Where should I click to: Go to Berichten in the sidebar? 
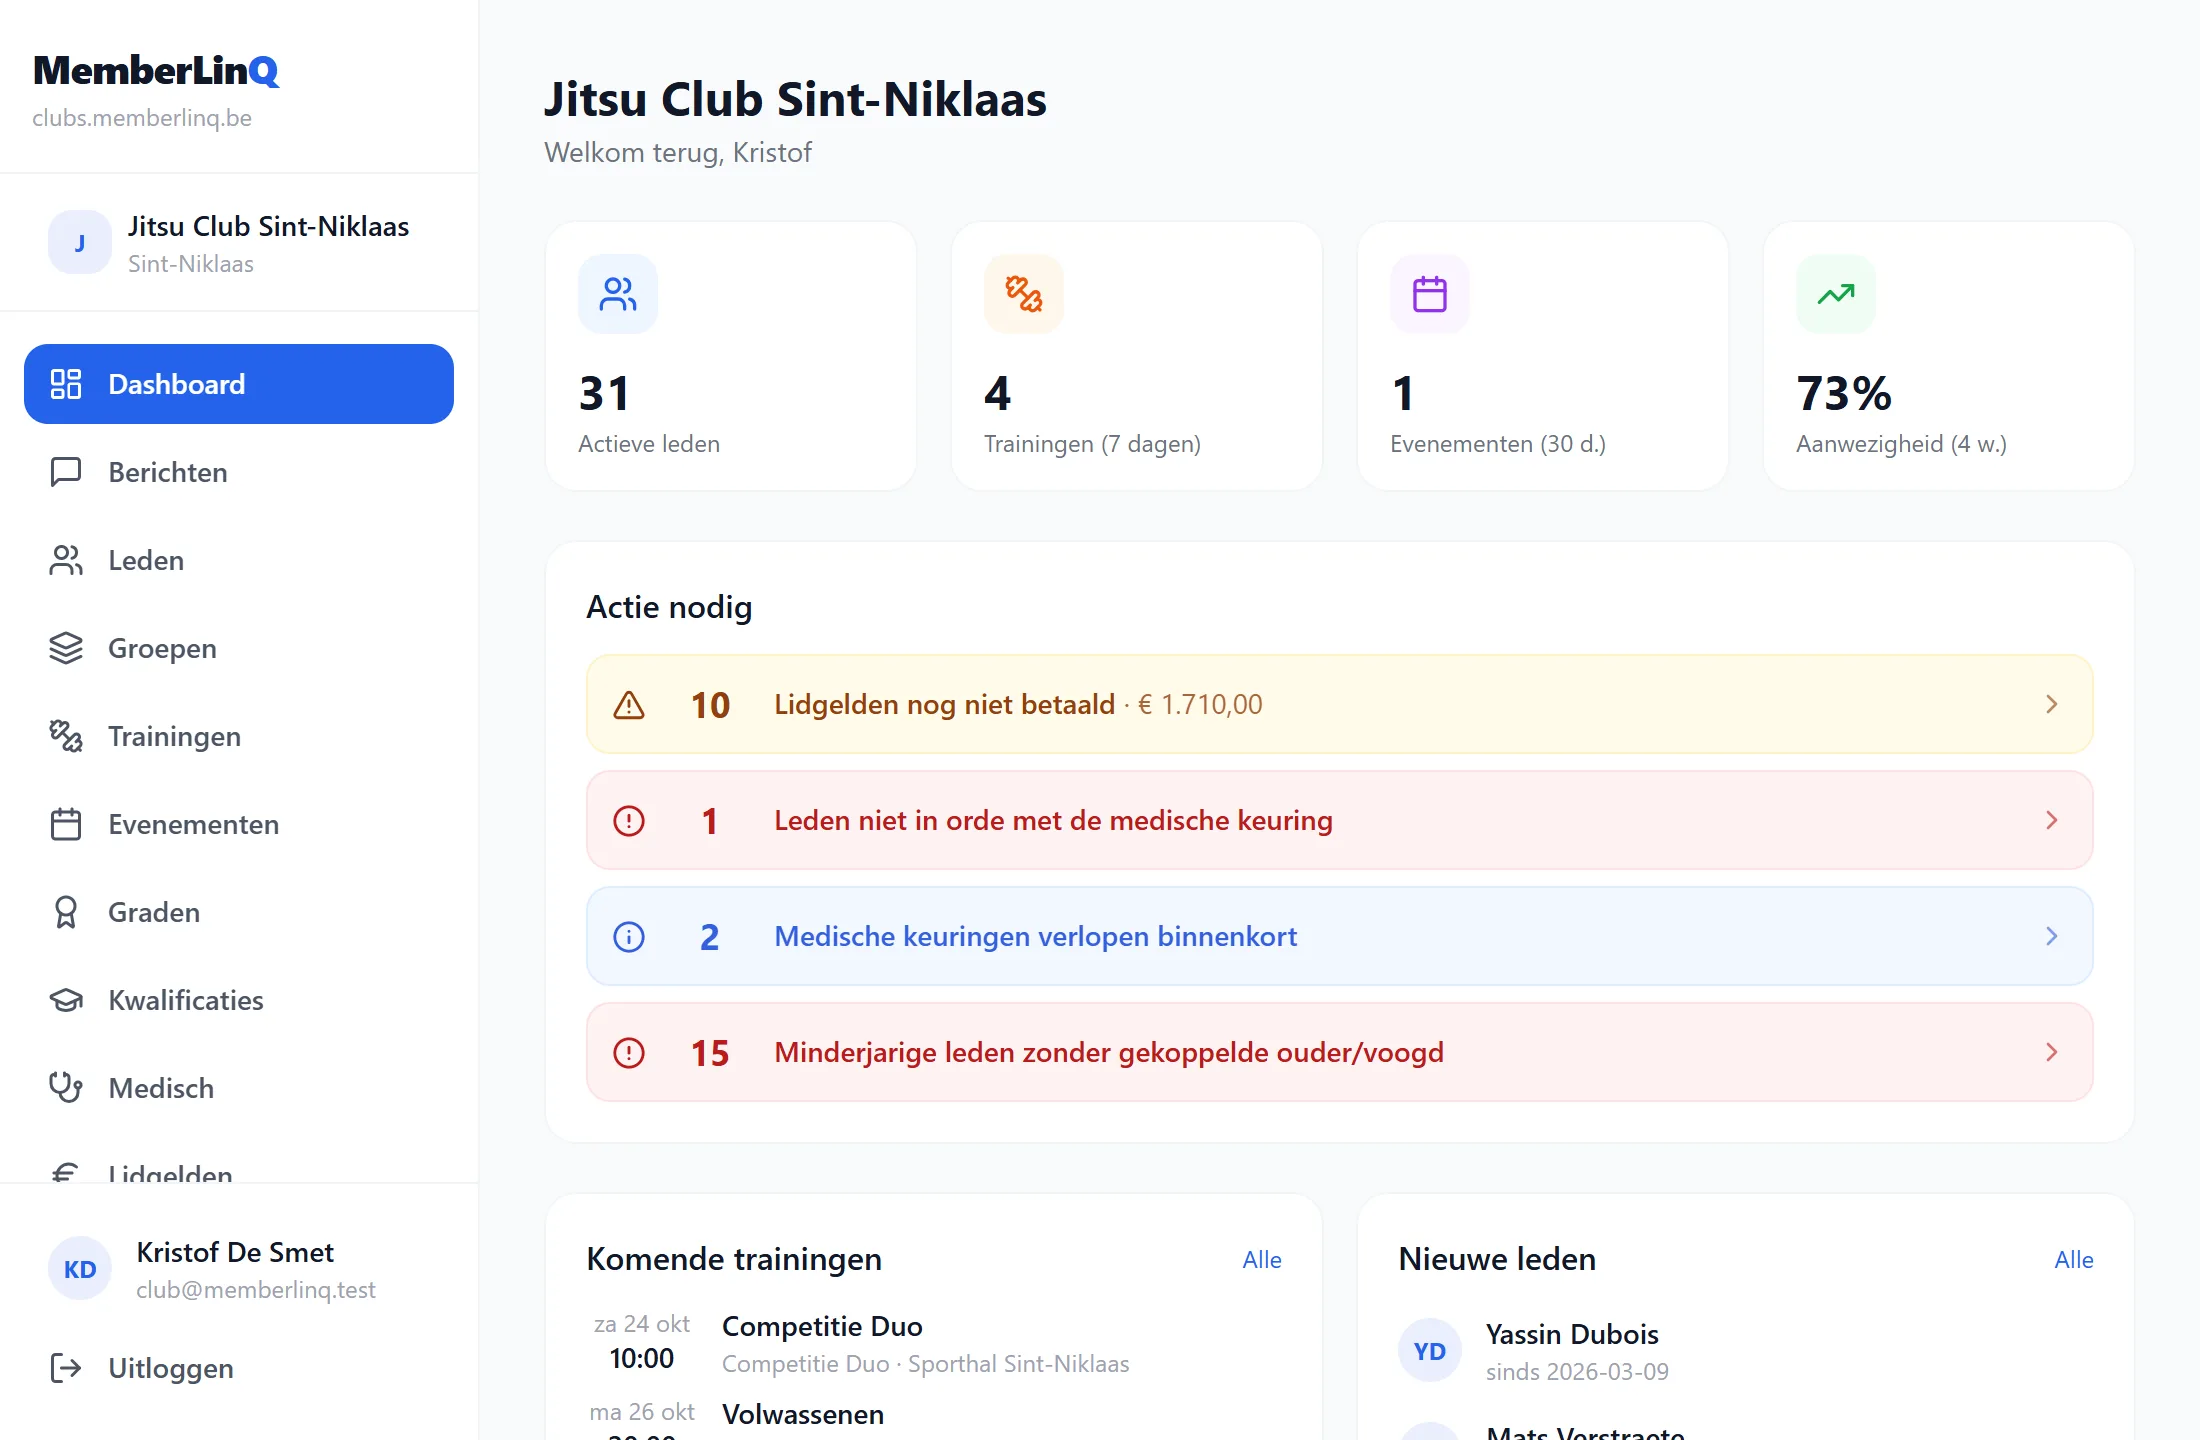pos(239,472)
